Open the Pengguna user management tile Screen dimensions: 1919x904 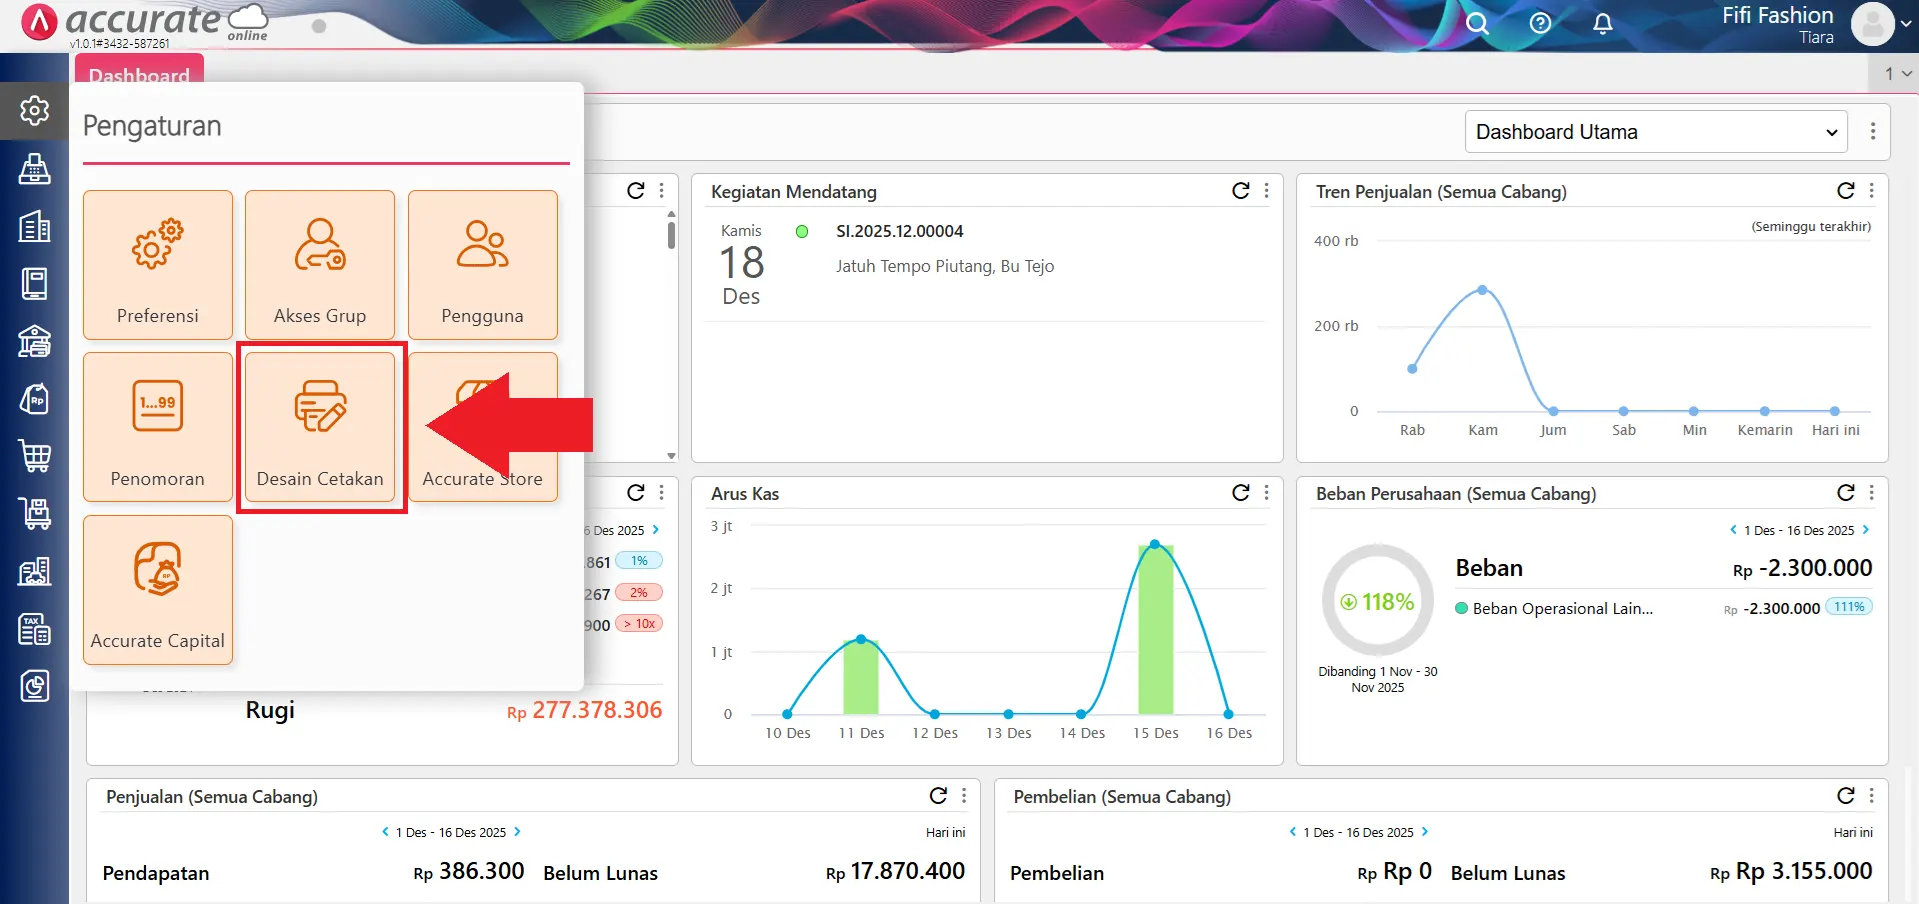pos(482,265)
